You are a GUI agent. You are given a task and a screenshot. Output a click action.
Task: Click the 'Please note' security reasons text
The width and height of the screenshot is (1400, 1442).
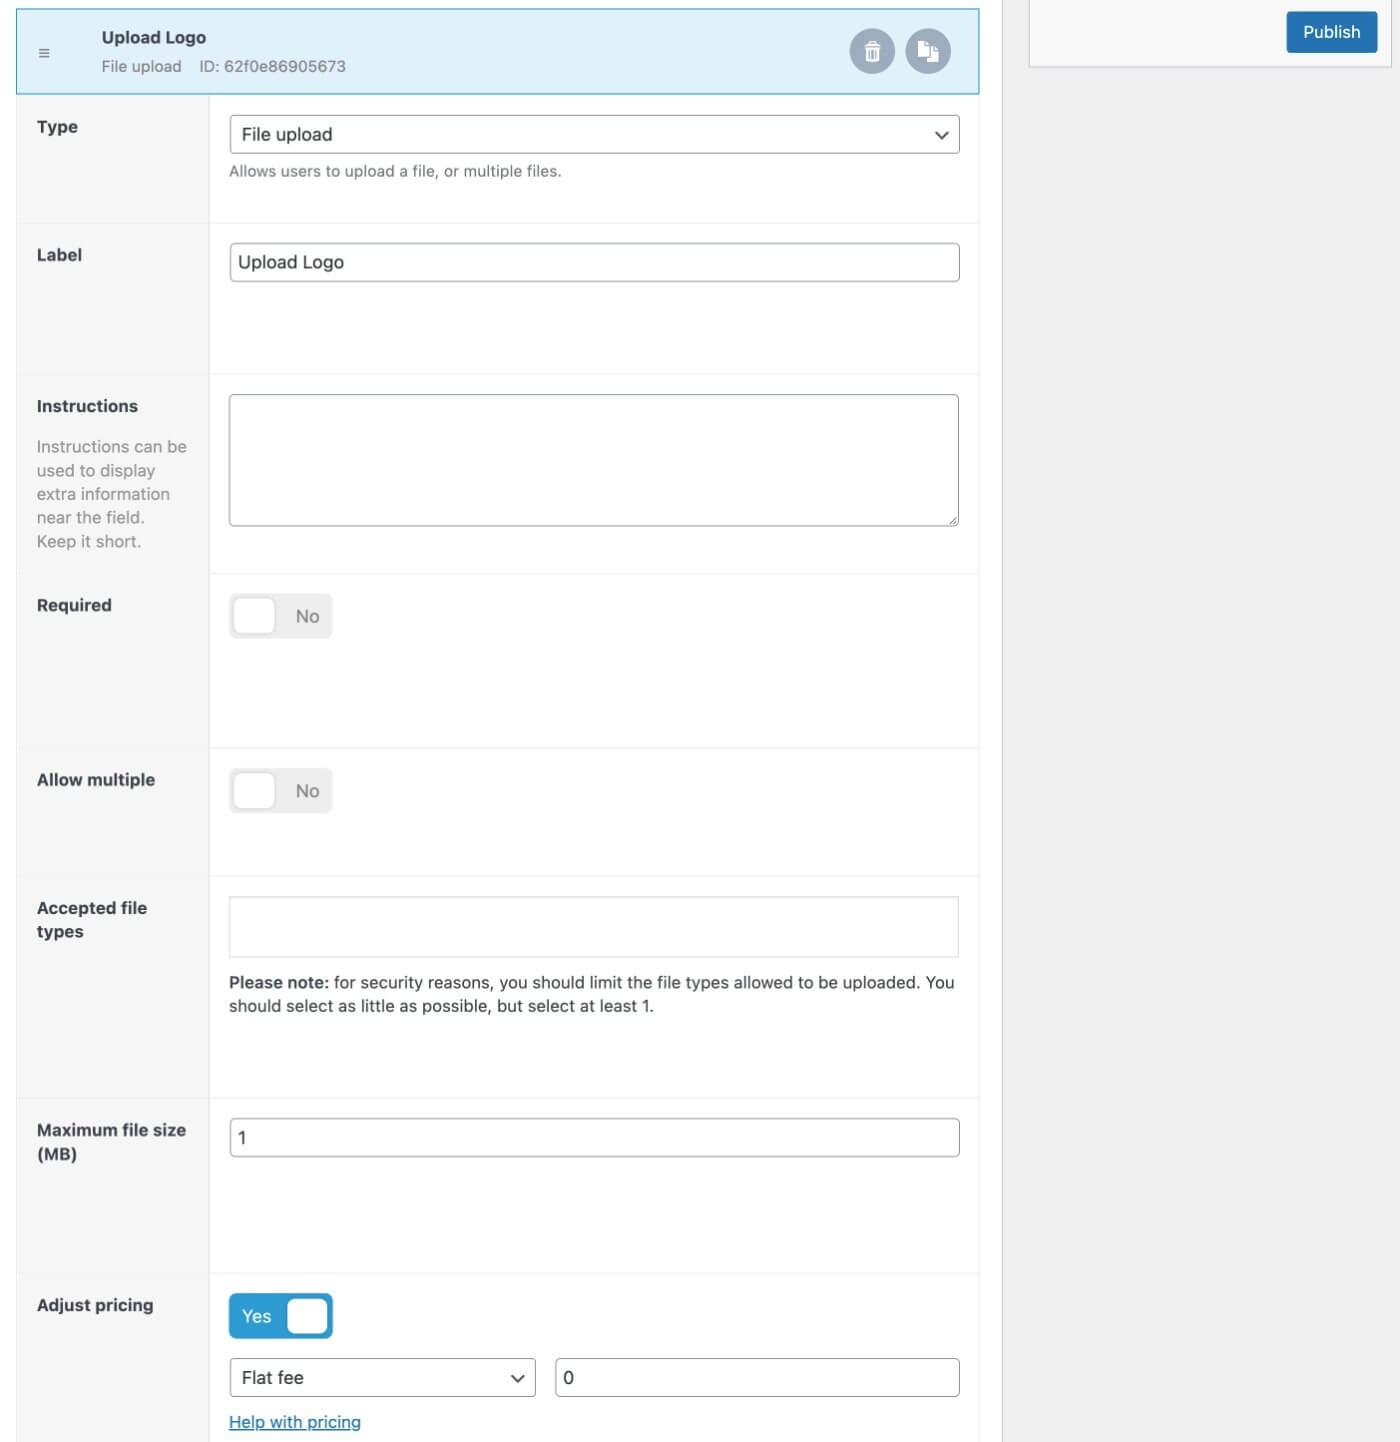[x=592, y=994]
